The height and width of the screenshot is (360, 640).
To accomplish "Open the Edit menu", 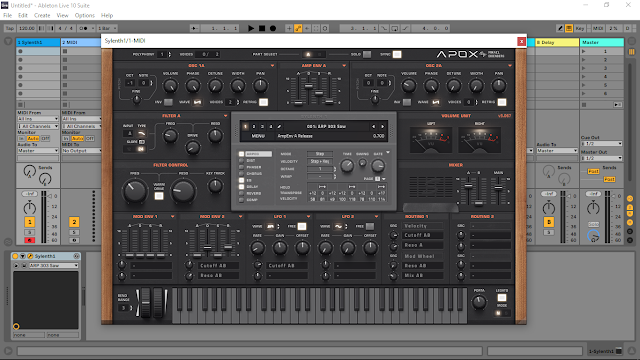I will 23,16.
